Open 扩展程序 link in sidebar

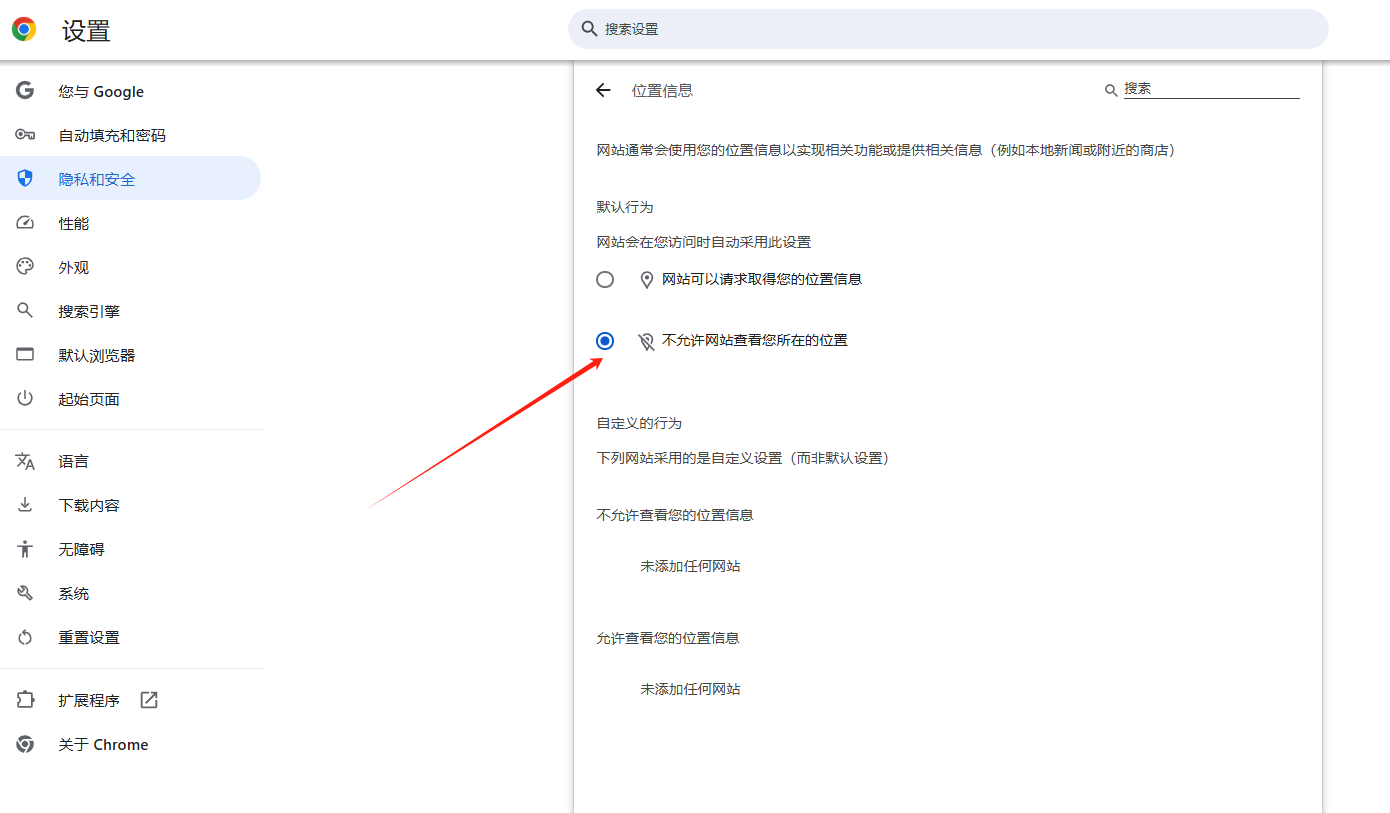(x=130, y=700)
